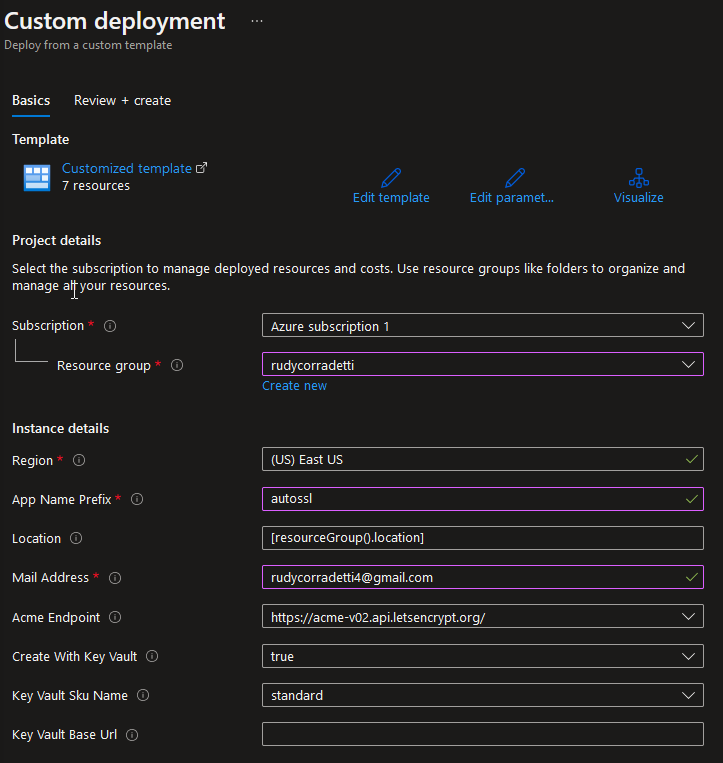
Task: Click the Visualize diagram icon
Action: [638, 178]
